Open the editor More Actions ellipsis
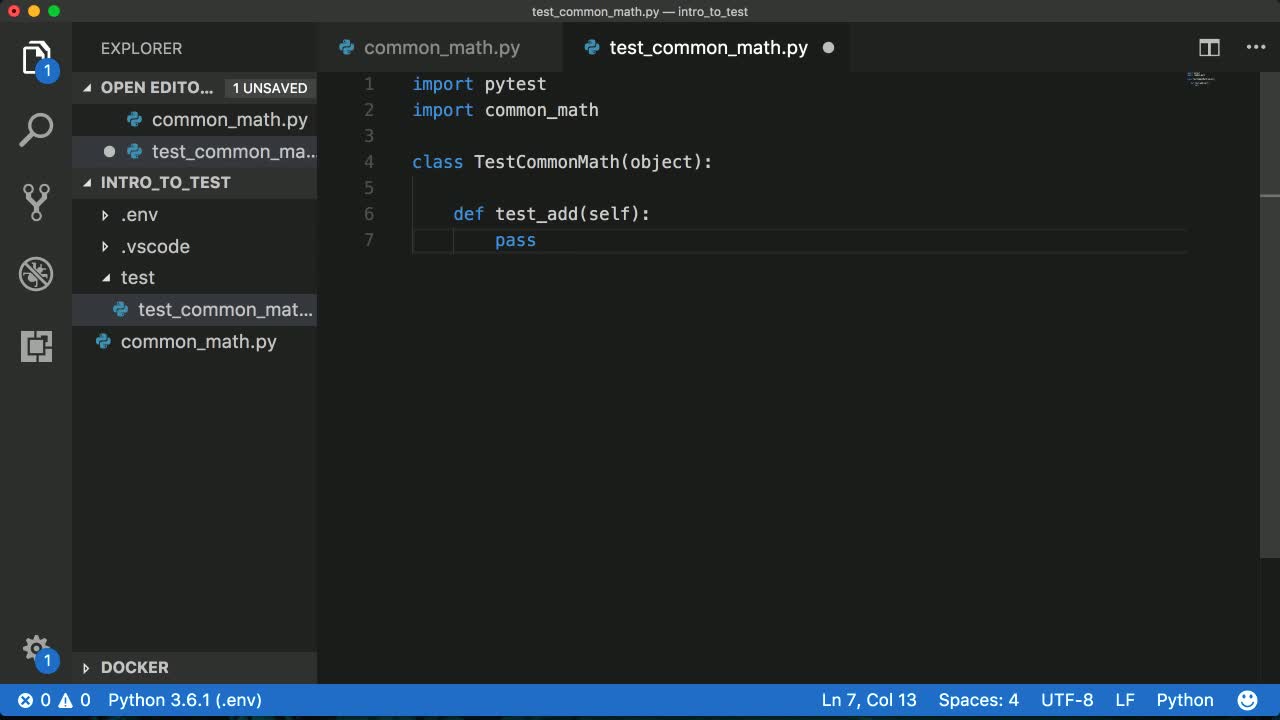1280x720 pixels. pyautogui.click(x=1256, y=48)
